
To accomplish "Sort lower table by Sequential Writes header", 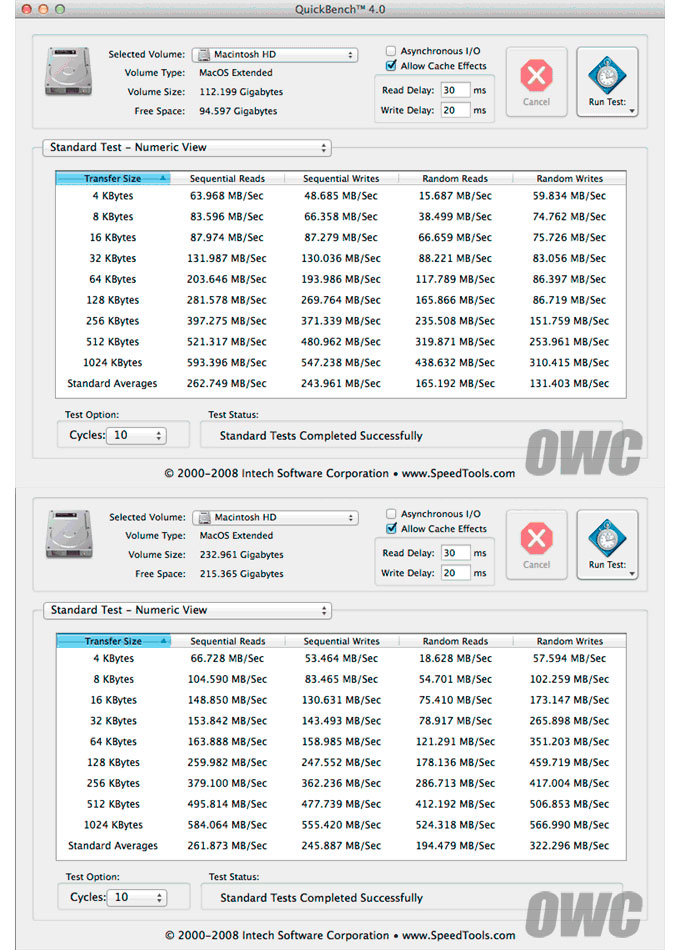I will coord(342,641).
